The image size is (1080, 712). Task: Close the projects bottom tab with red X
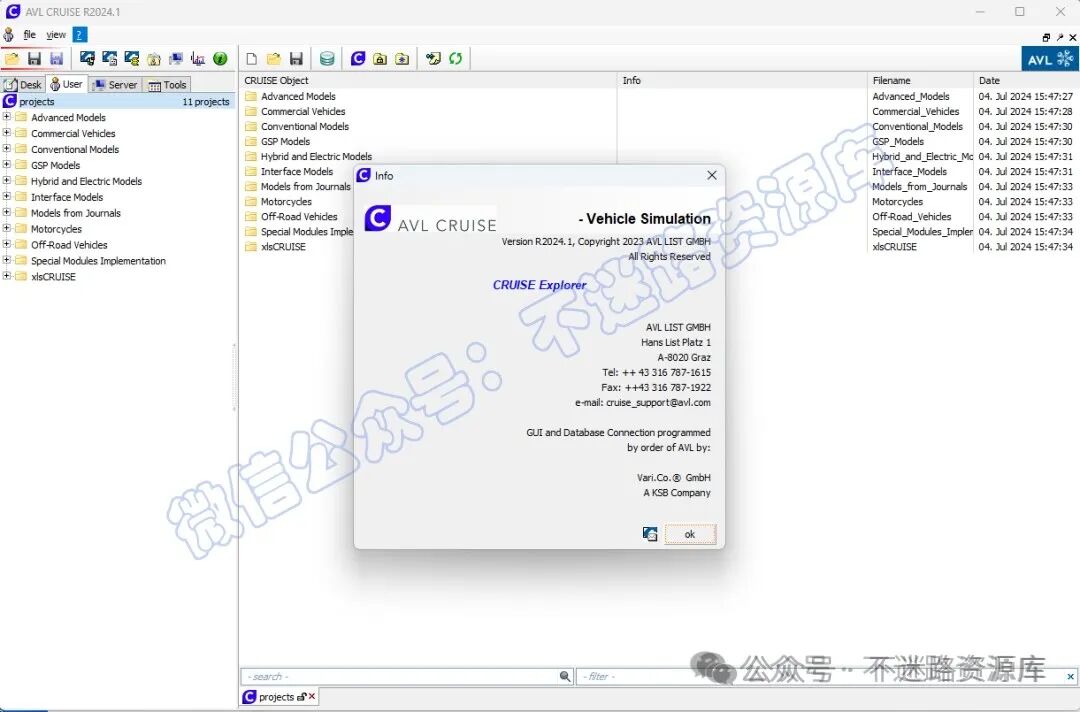point(312,697)
